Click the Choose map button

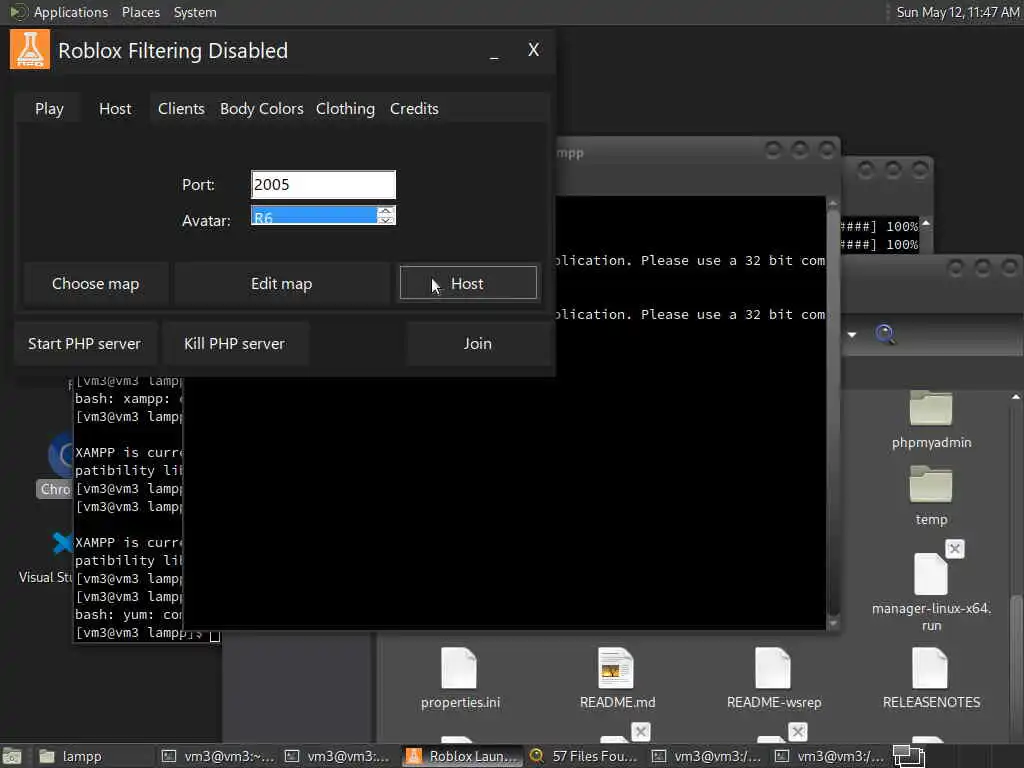click(95, 283)
